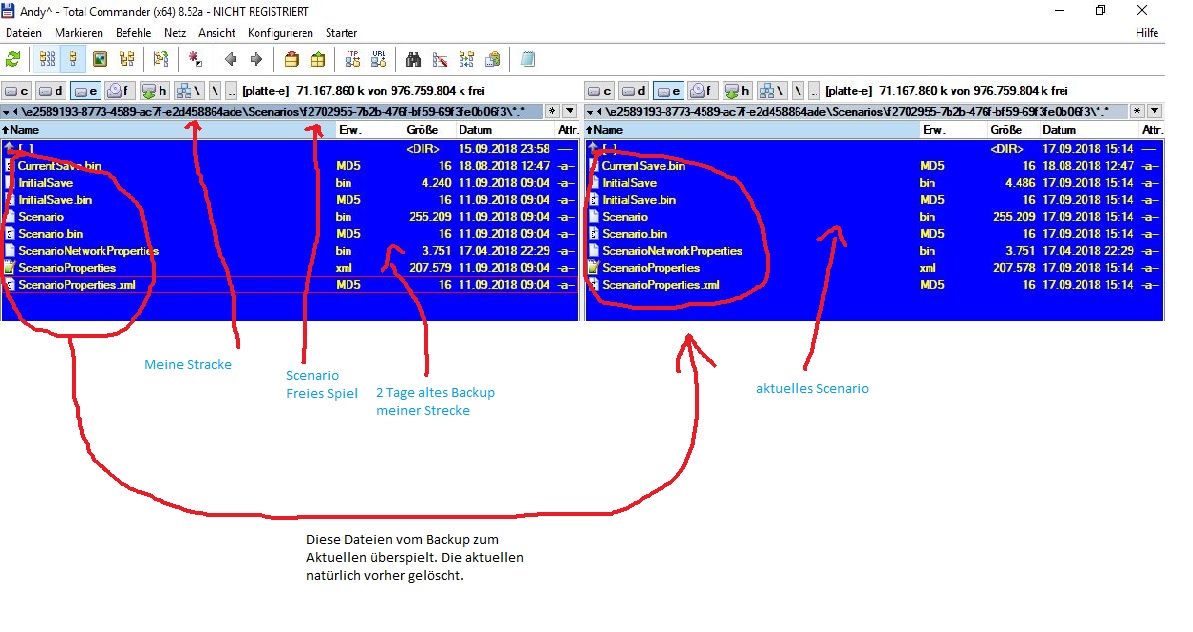
Task: Open right panel directory history dropdown arrow
Action: coord(1154,111)
